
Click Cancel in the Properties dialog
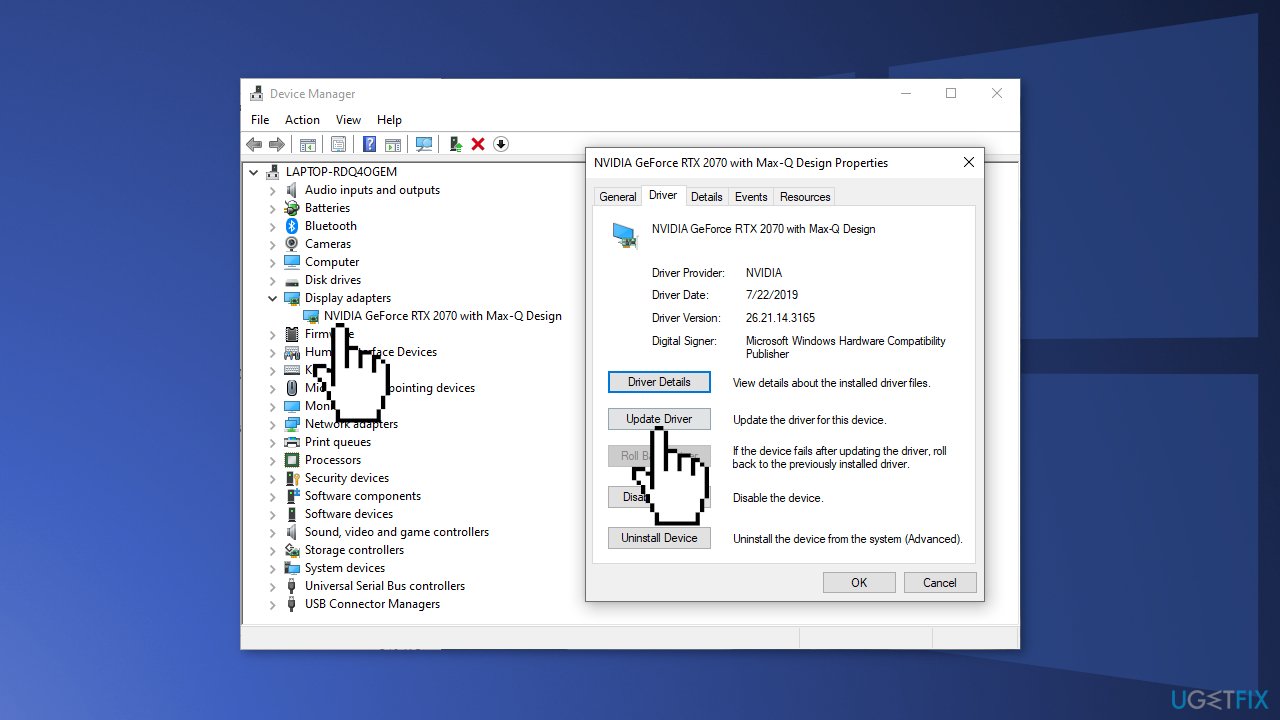tap(939, 582)
